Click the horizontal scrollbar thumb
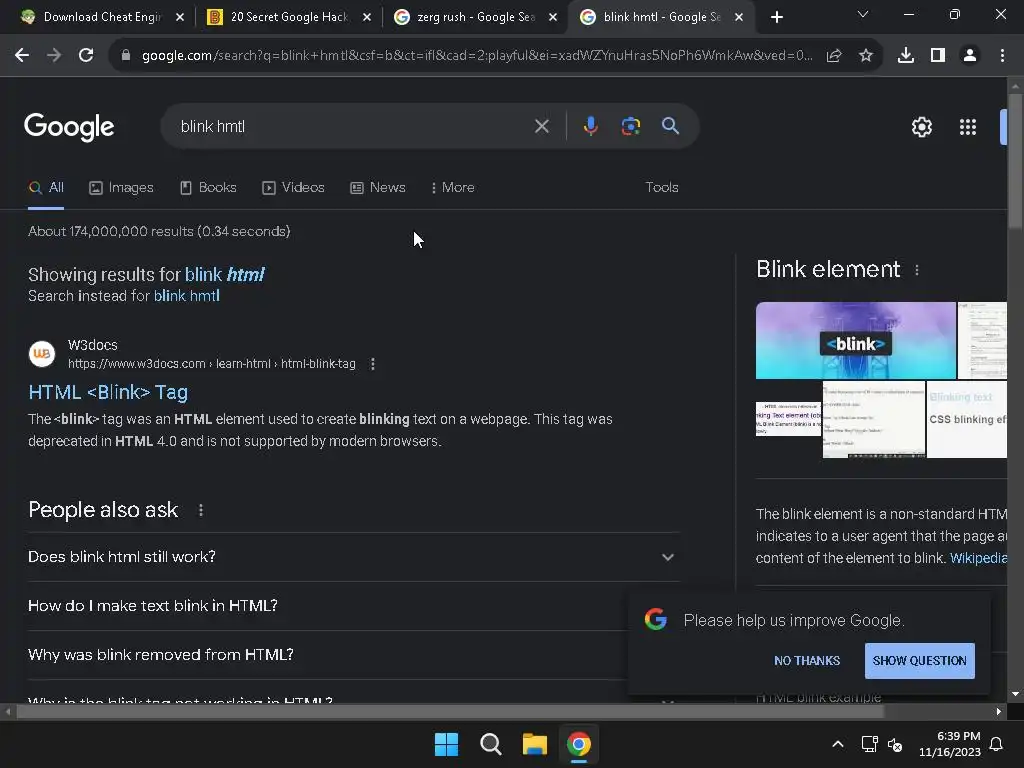1024x768 pixels. tap(450, 712)
